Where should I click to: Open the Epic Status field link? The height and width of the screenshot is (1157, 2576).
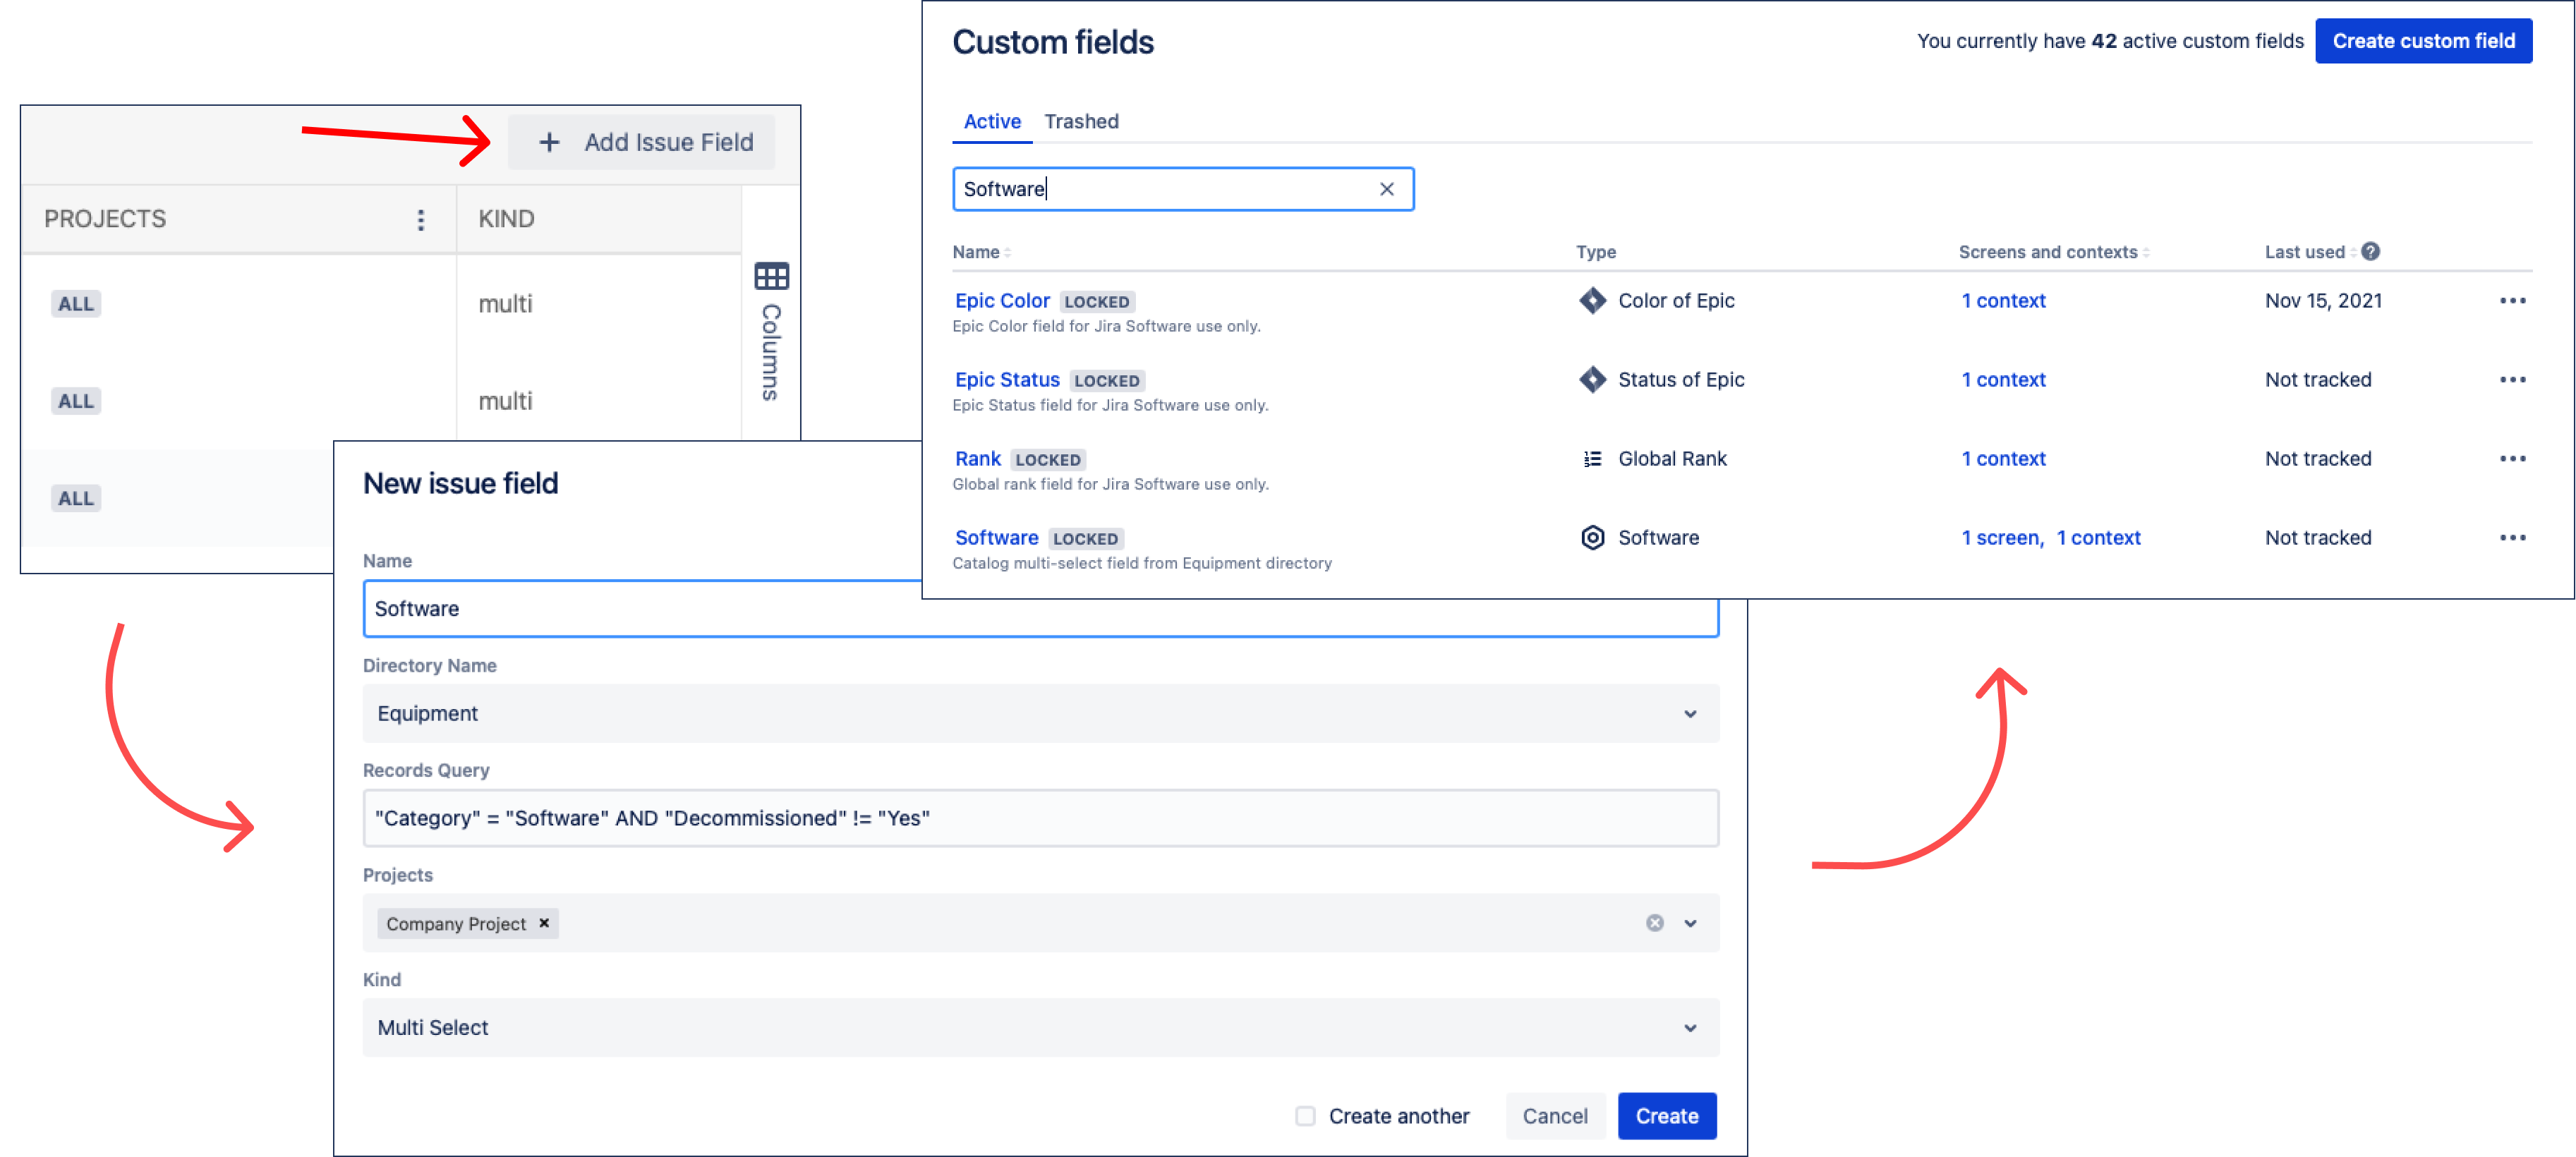(x=1006, y=380)
